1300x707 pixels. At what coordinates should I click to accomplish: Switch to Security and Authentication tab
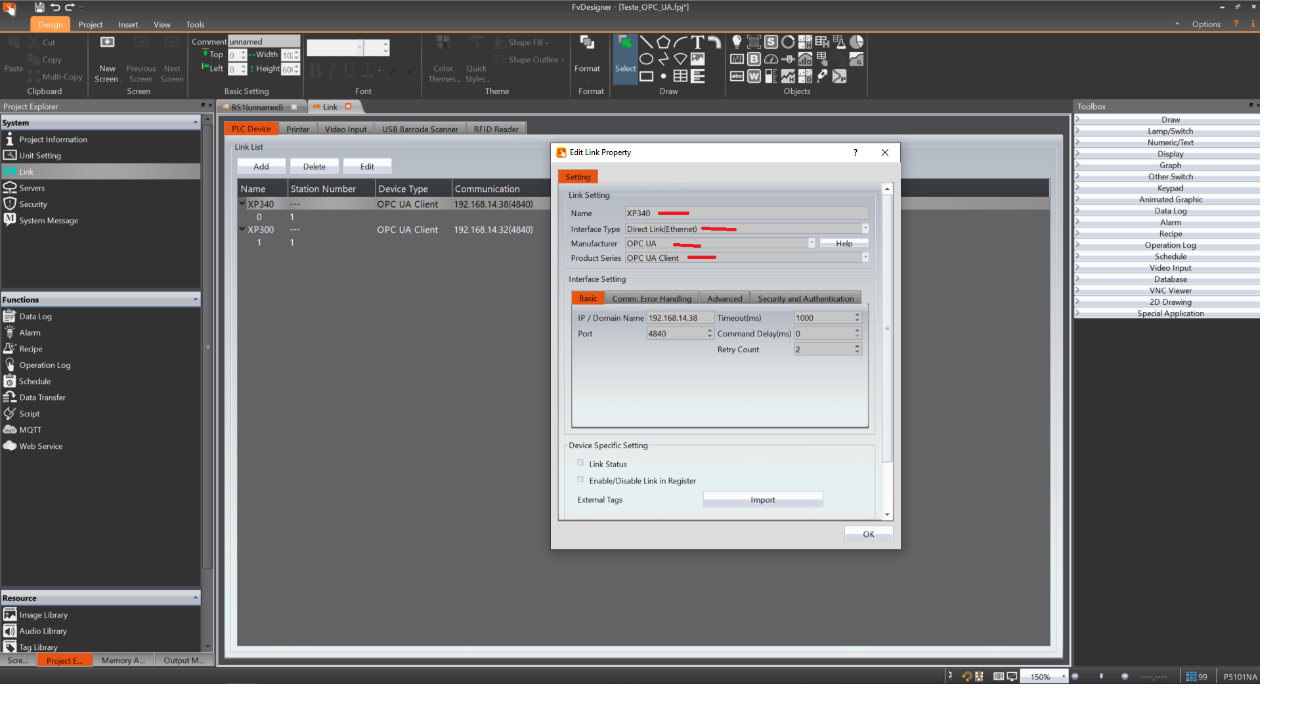click(805, 298)
